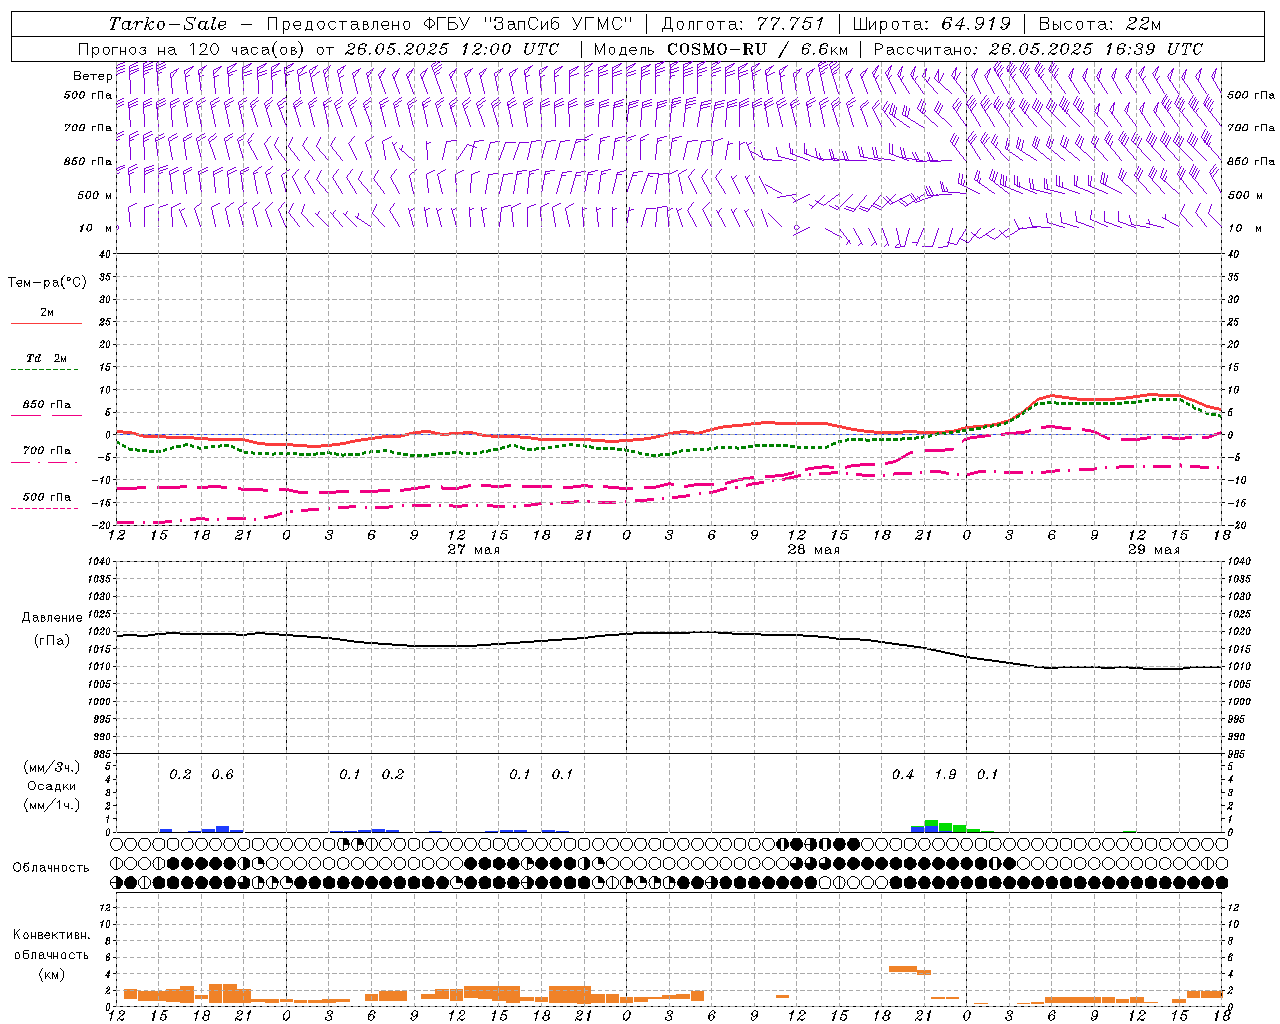The image size is (1280, 1024).
Task: Select the Давление pressure panel label
Action: point(52,618)
